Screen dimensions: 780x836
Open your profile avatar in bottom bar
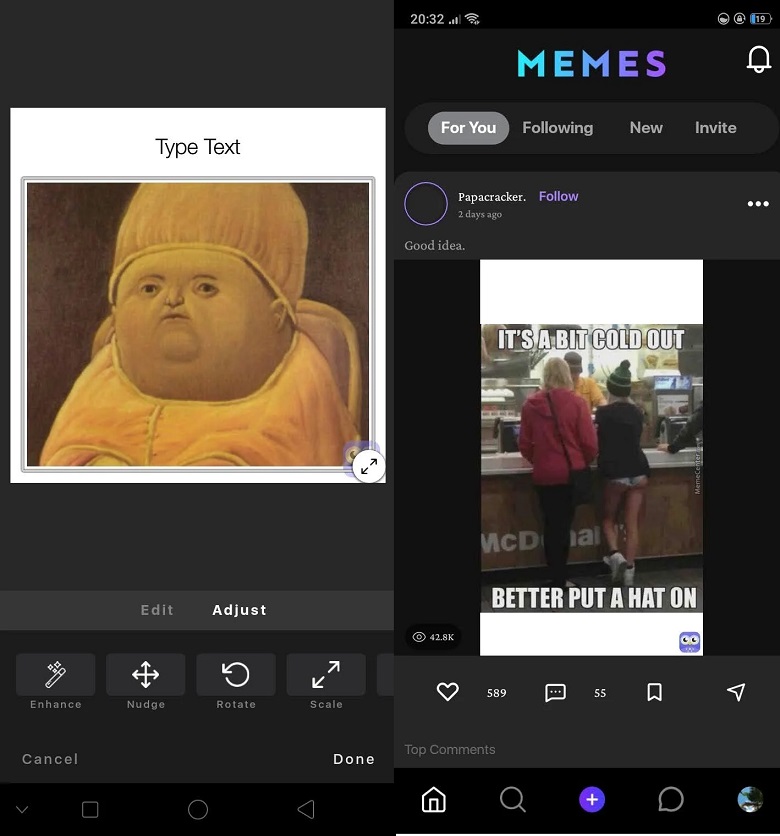click(x=750, y=799)
